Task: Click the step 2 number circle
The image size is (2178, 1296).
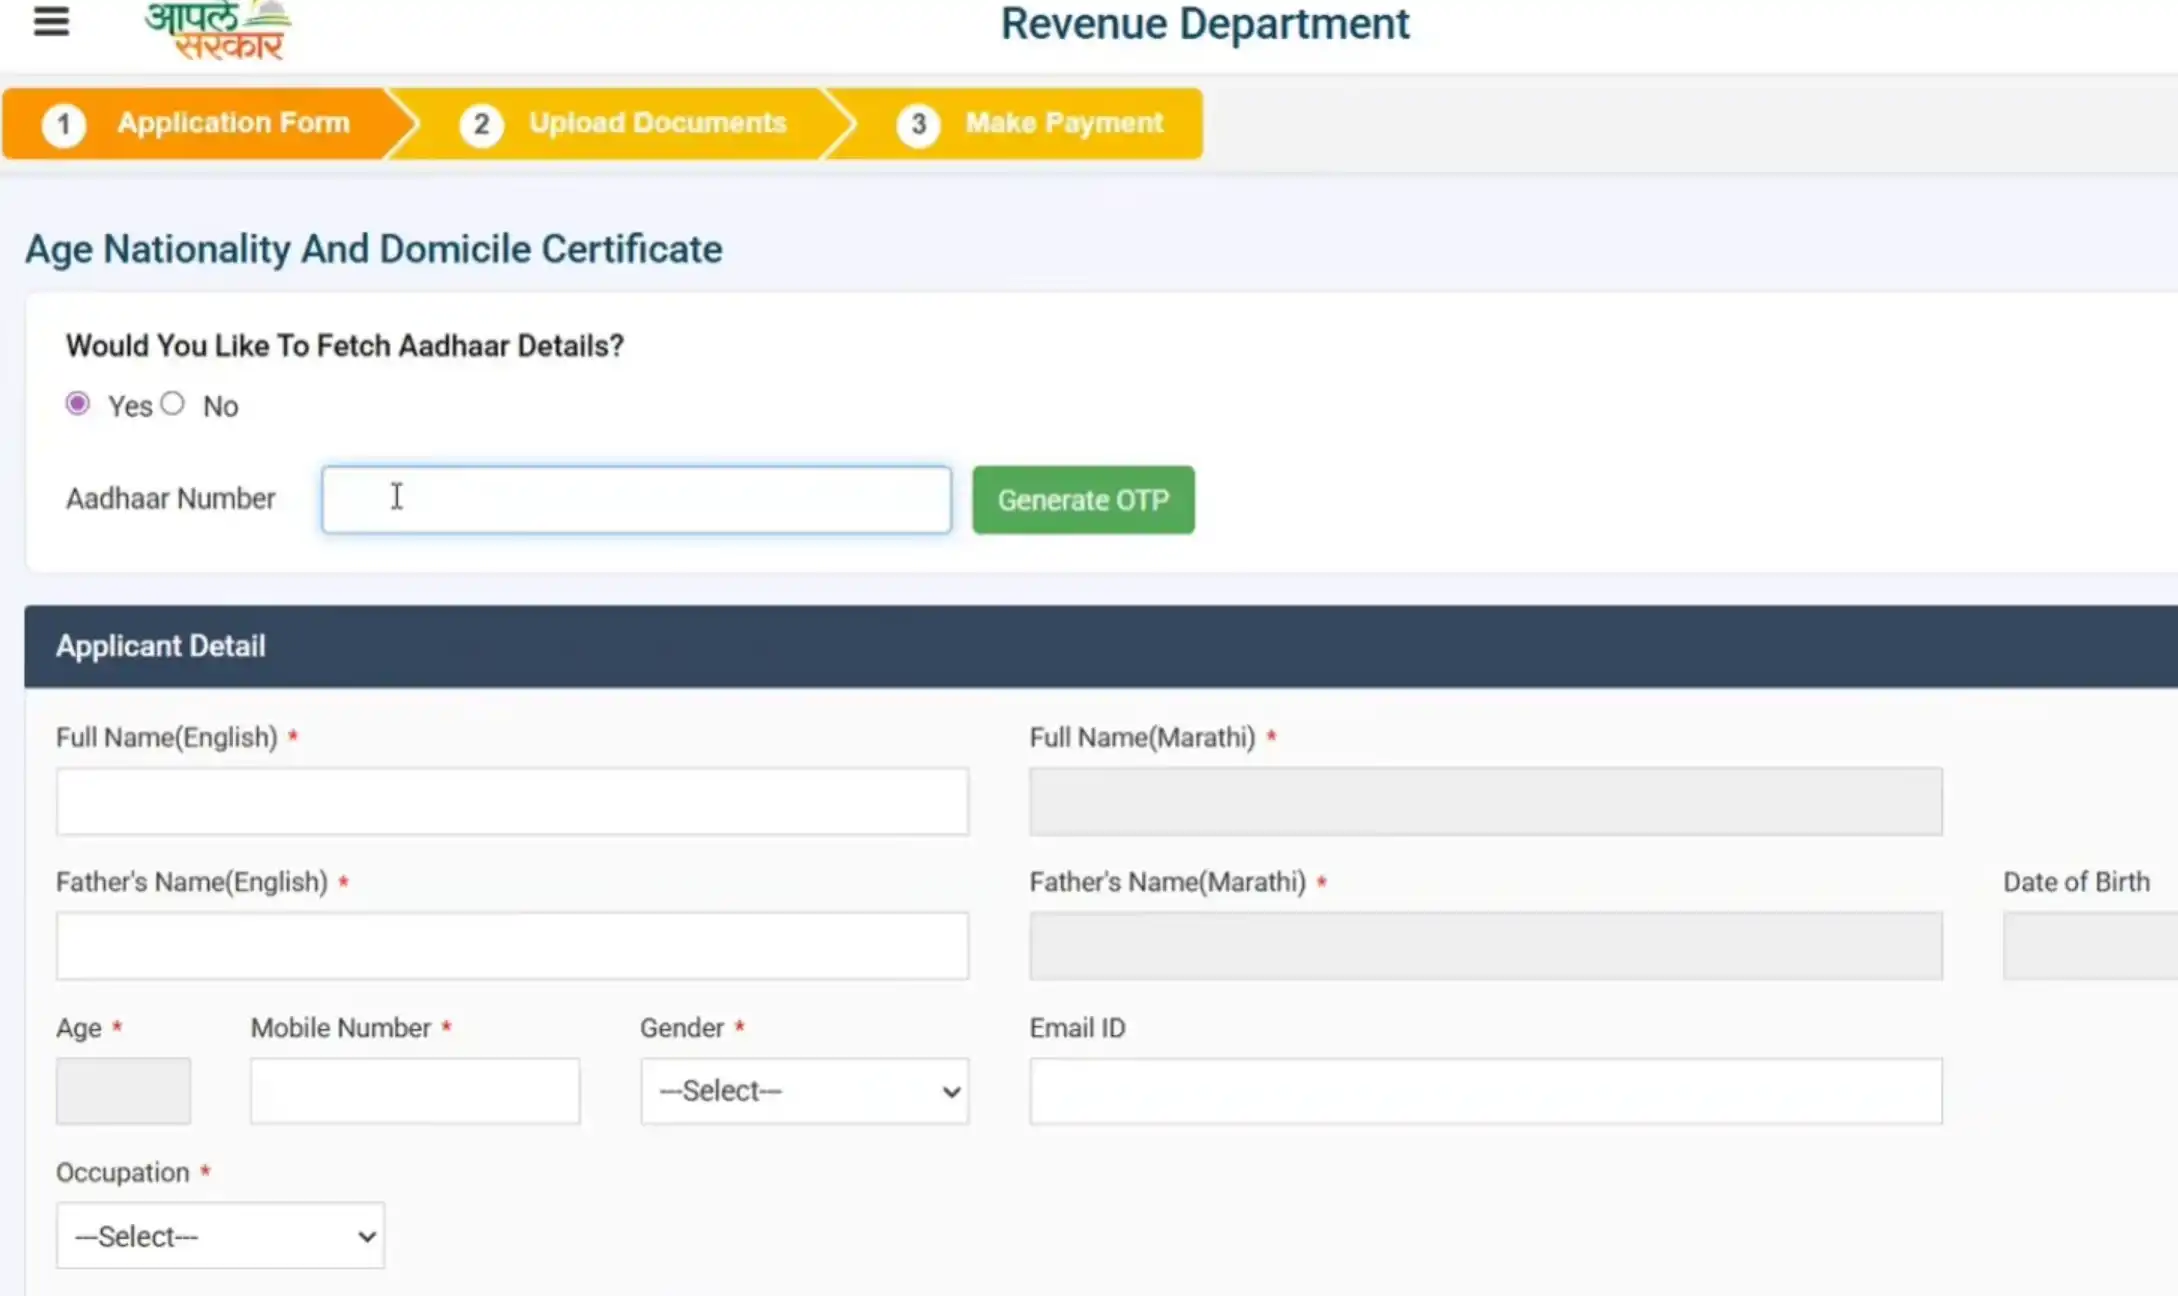Action: 481,124
